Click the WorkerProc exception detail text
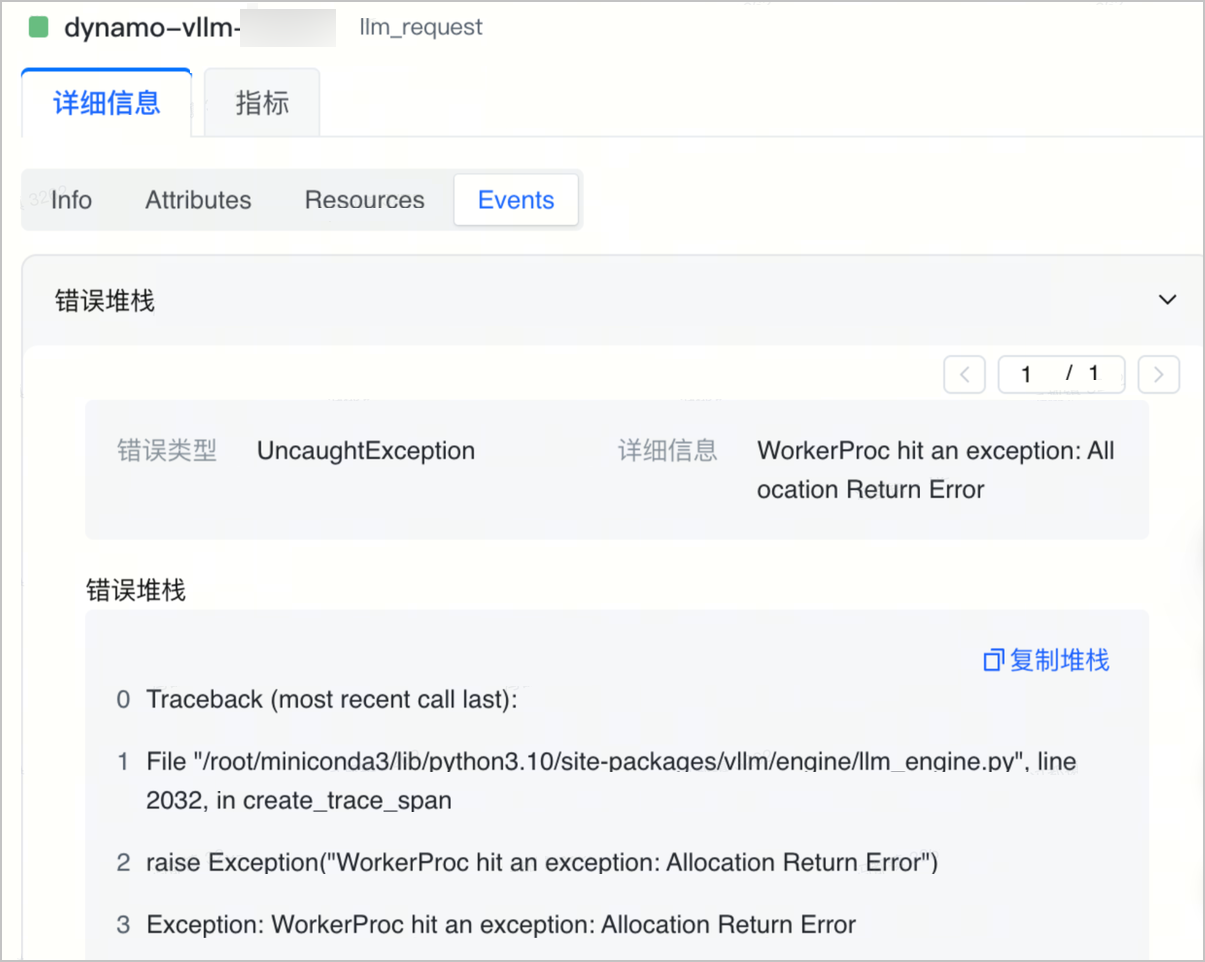This screenshot has height=962, width=1205. 935,470
